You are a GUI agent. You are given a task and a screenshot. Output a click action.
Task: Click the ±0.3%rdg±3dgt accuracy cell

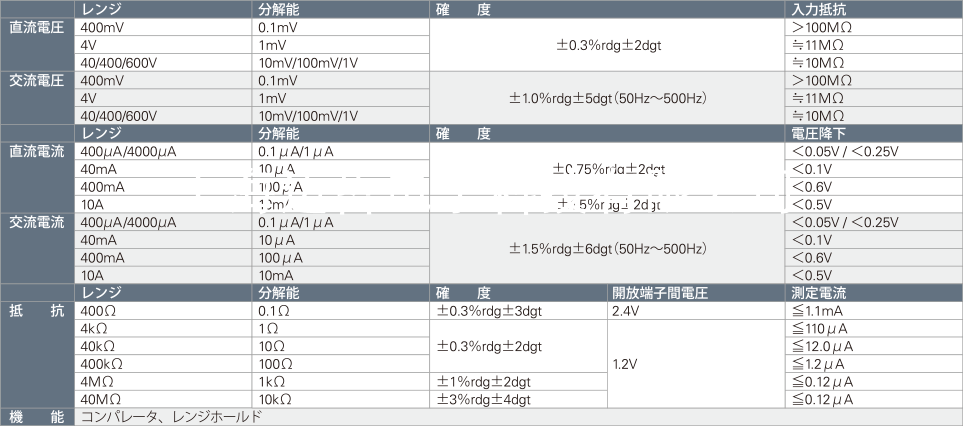[490, 311]
